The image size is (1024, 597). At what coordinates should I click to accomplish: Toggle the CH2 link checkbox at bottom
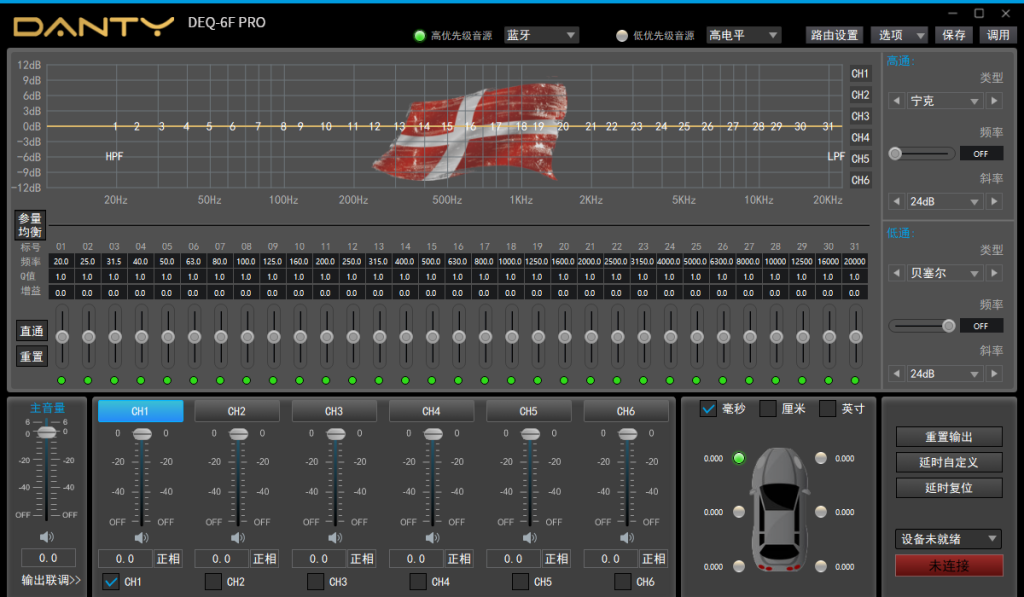click(213, 581)
